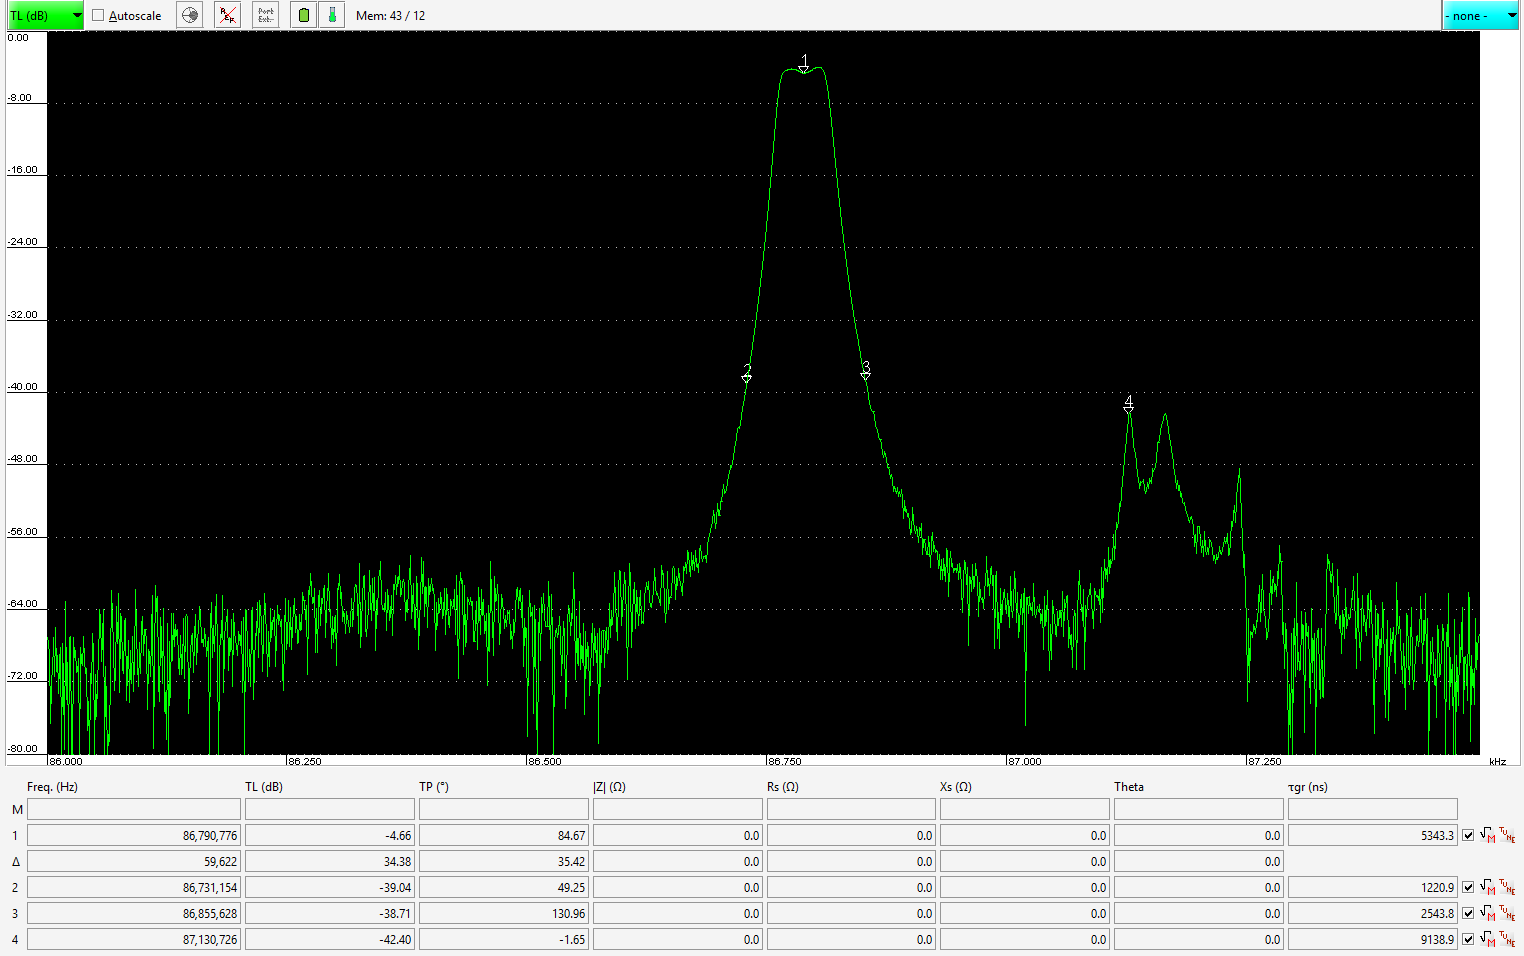The width and height of the screenshot is (1524, 956).
Task: Click marker 3 frequency field 86,855,628
Action: (134, 913)
